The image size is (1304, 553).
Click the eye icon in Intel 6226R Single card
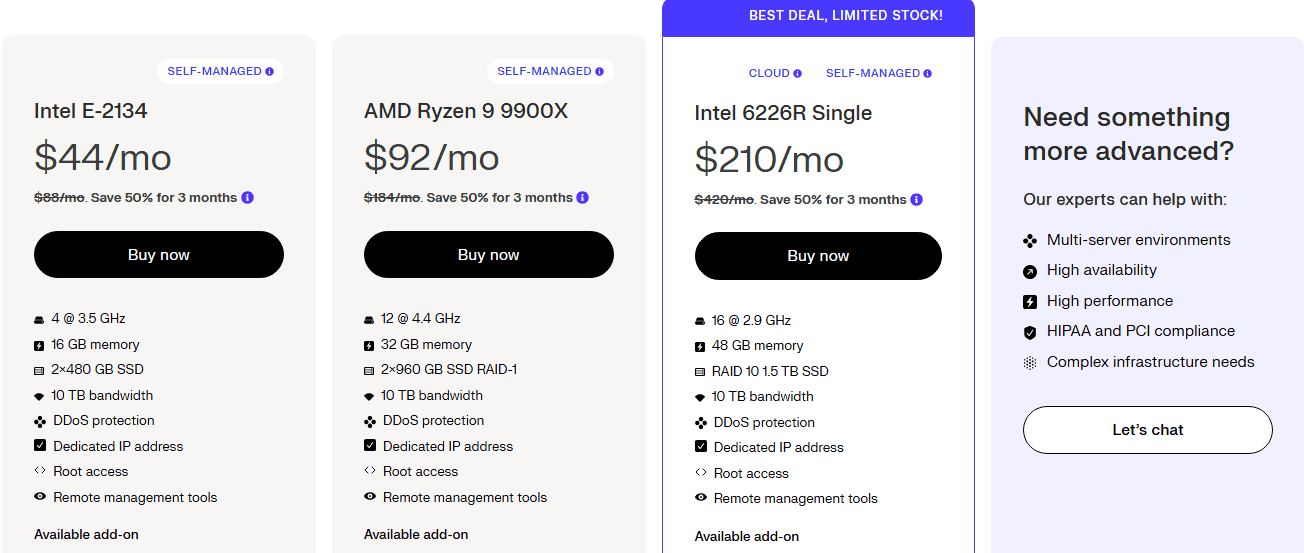[700, 498]
